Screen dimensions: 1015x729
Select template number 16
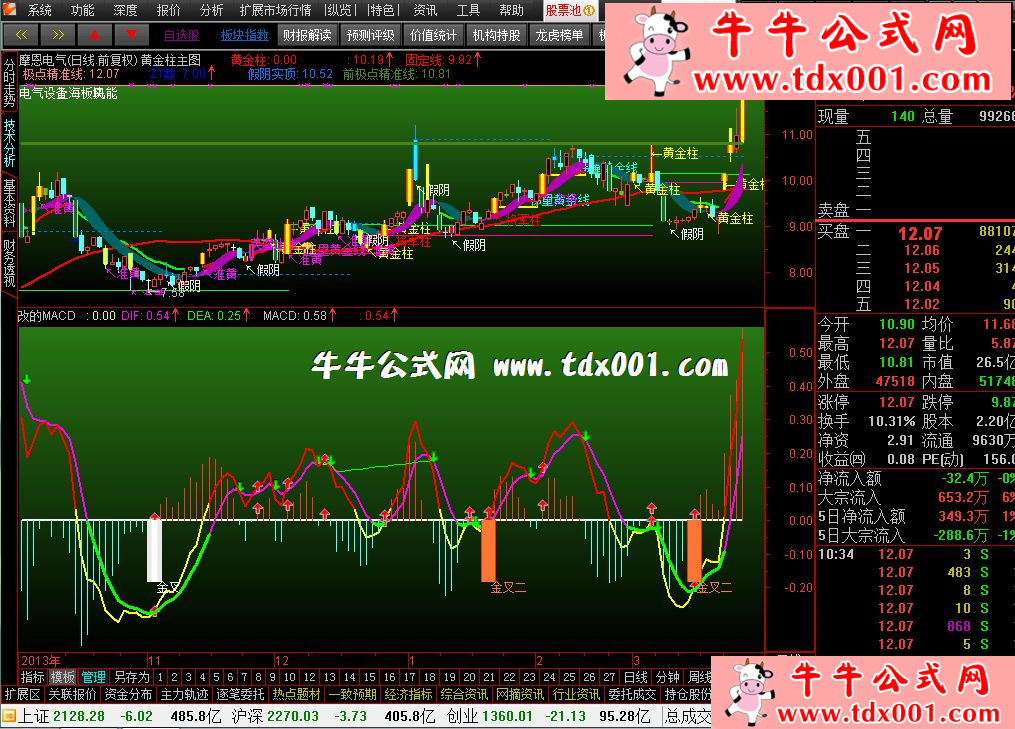[x=390, y=677]
